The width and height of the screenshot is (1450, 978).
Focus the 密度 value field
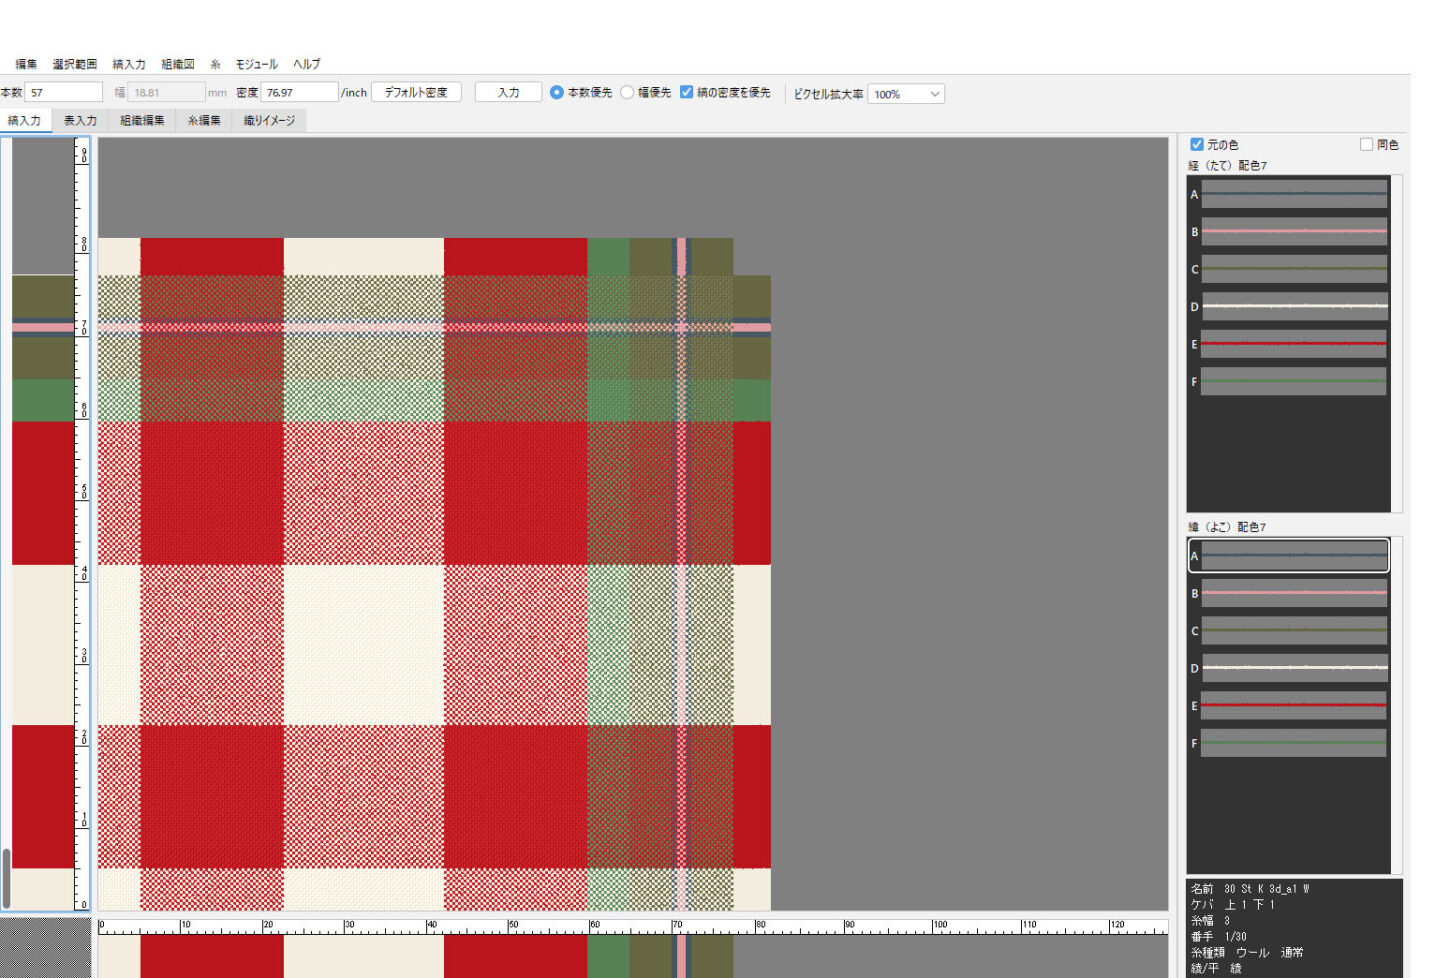[298, 92]
